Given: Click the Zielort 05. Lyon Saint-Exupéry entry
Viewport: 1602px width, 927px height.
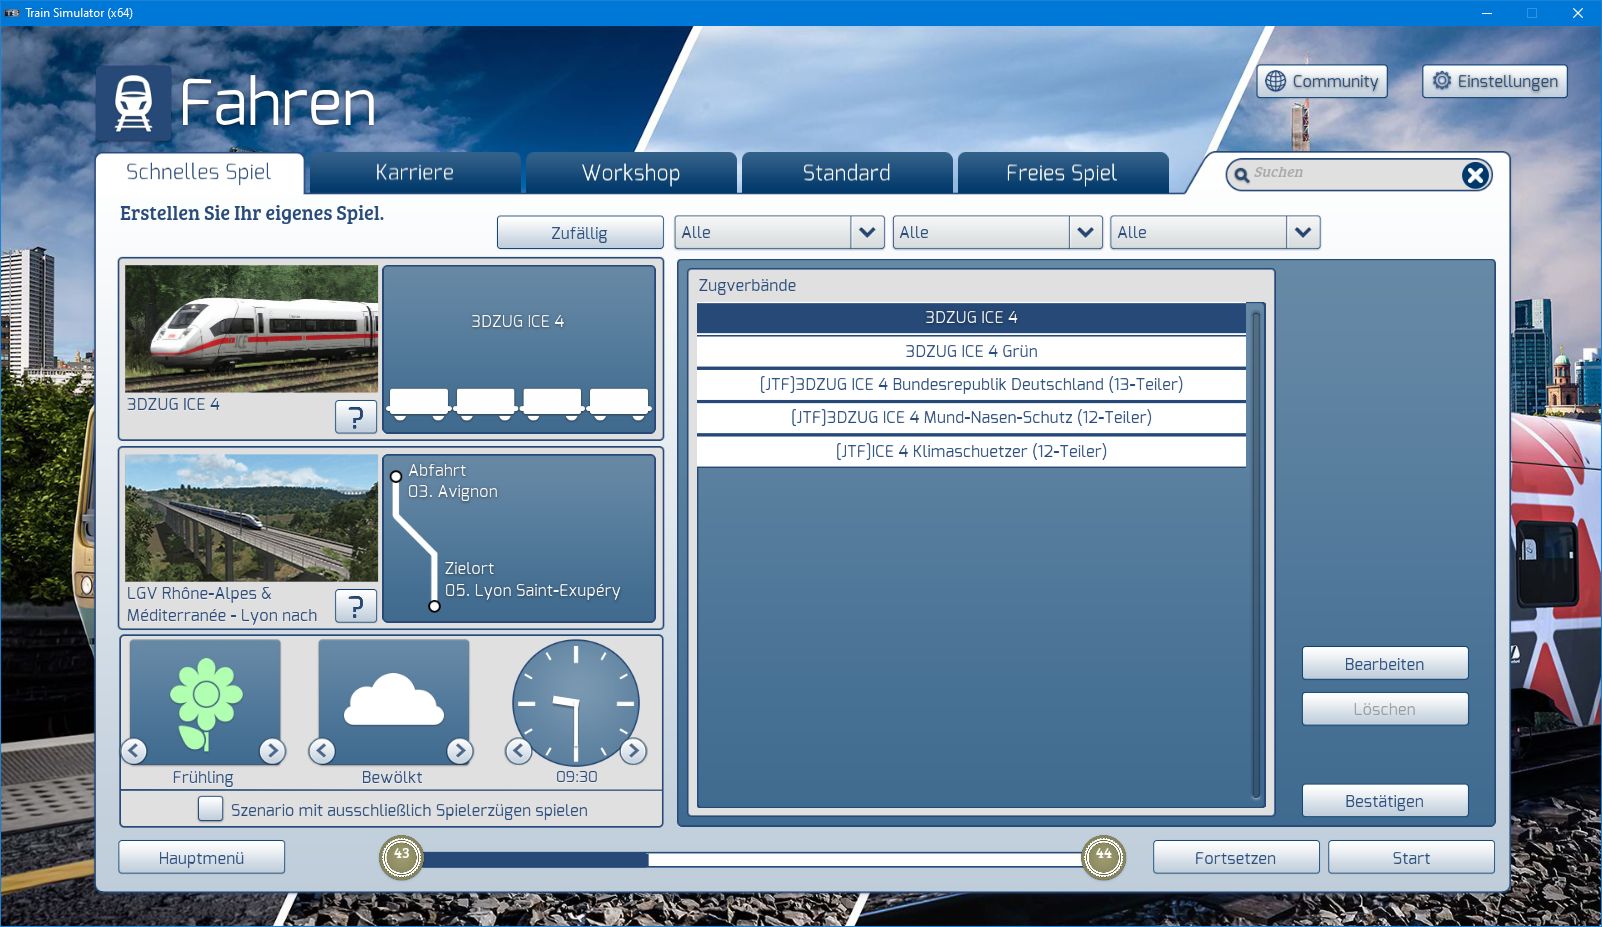Looking at the screenshot, I should [x=533, y=579].
